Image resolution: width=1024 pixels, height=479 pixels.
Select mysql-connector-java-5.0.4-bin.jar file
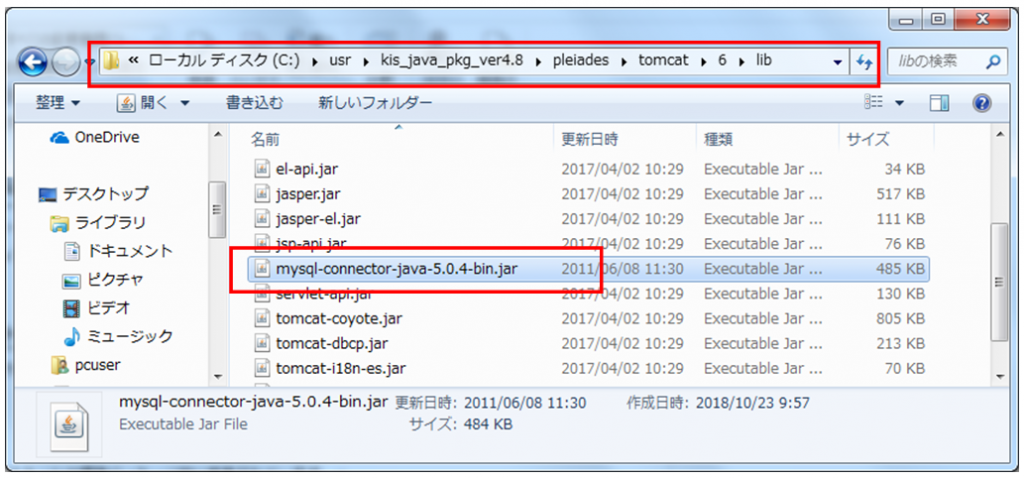tap(396, 268)
